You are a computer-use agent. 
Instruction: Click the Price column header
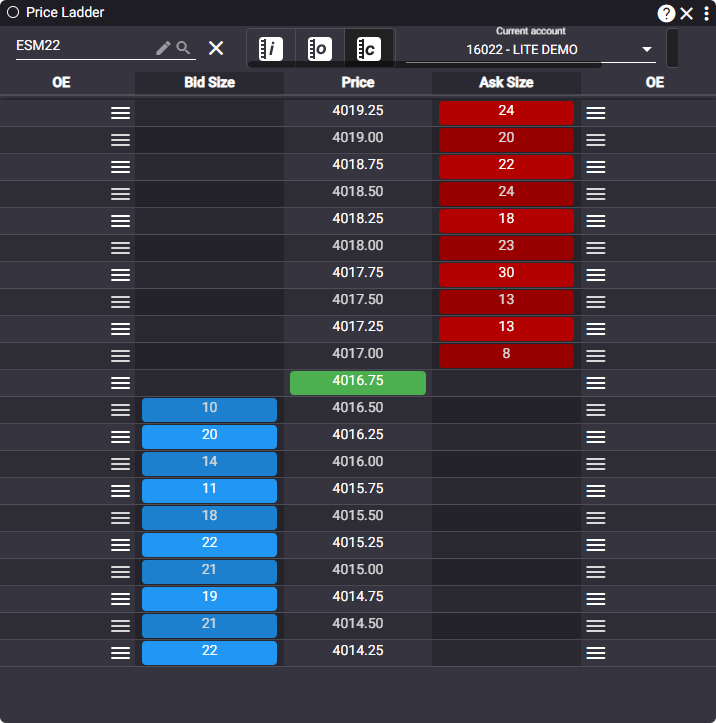point(358,83)
